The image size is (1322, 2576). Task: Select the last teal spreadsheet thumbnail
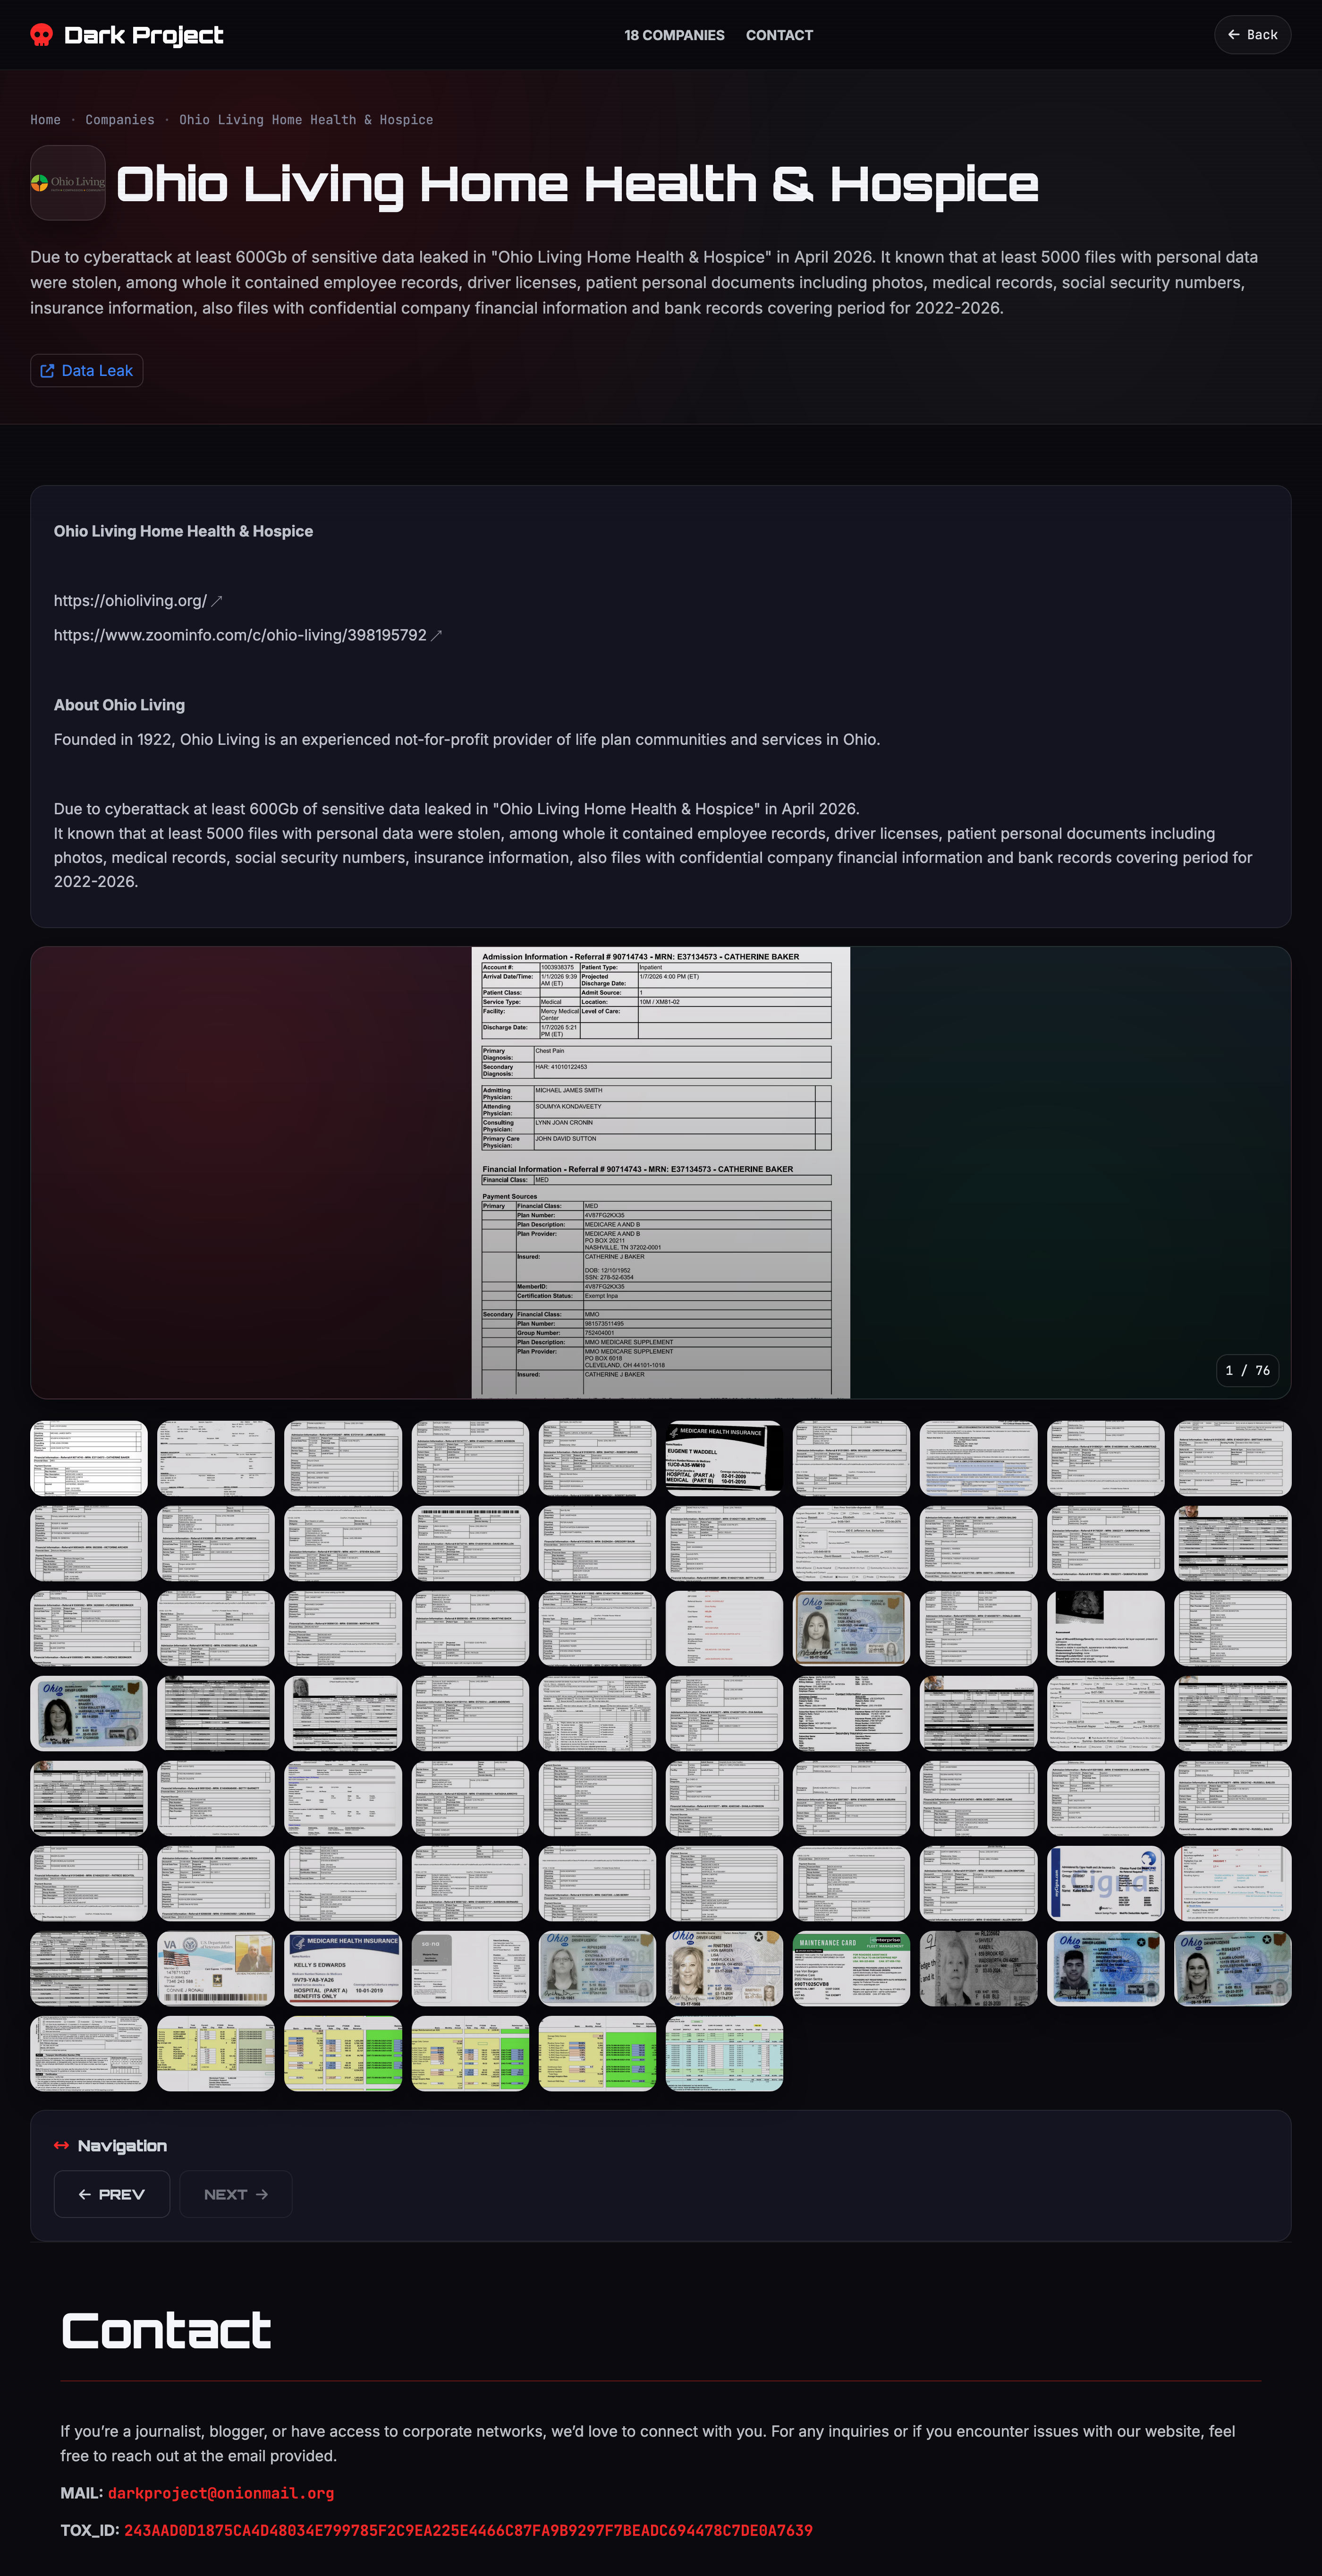point(724,2053)
